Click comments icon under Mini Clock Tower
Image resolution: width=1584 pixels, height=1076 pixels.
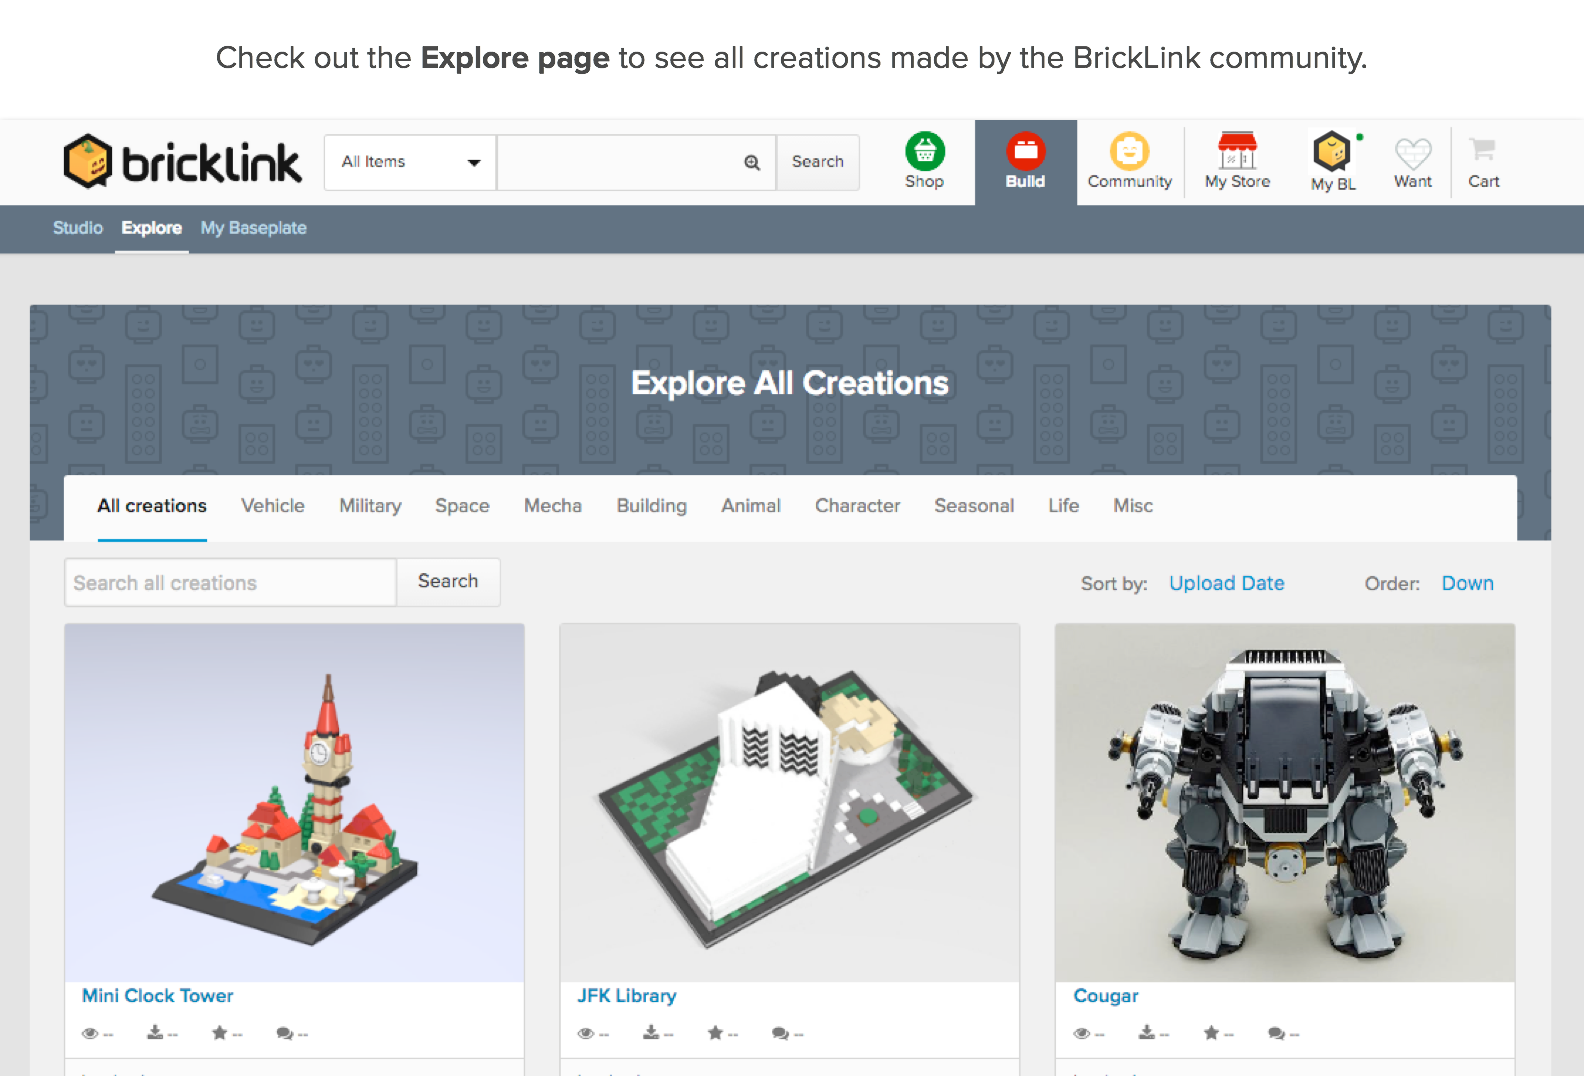pos(285,1033)
